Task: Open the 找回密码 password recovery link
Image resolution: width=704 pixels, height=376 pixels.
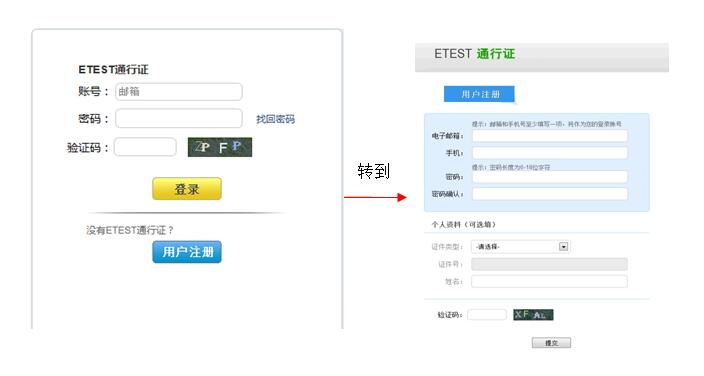Action: (x=275, y=119)
